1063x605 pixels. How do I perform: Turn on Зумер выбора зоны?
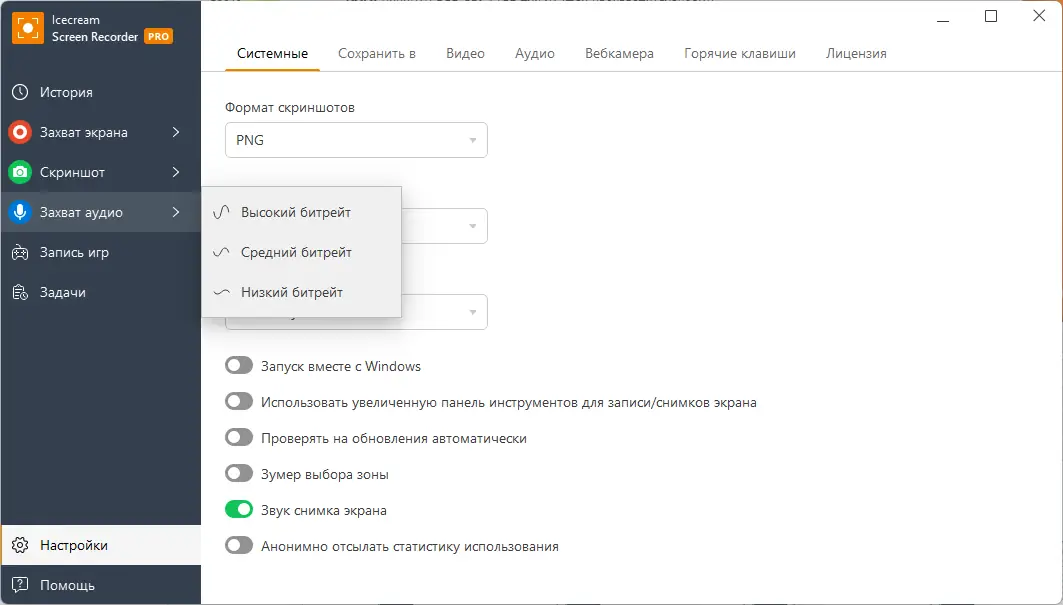(239, 473)
